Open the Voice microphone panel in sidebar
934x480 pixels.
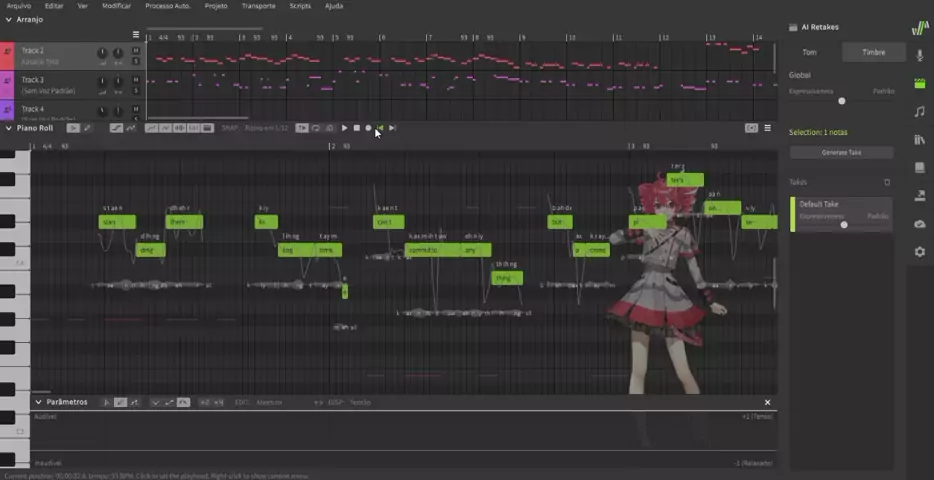click(x=920, y=55)
